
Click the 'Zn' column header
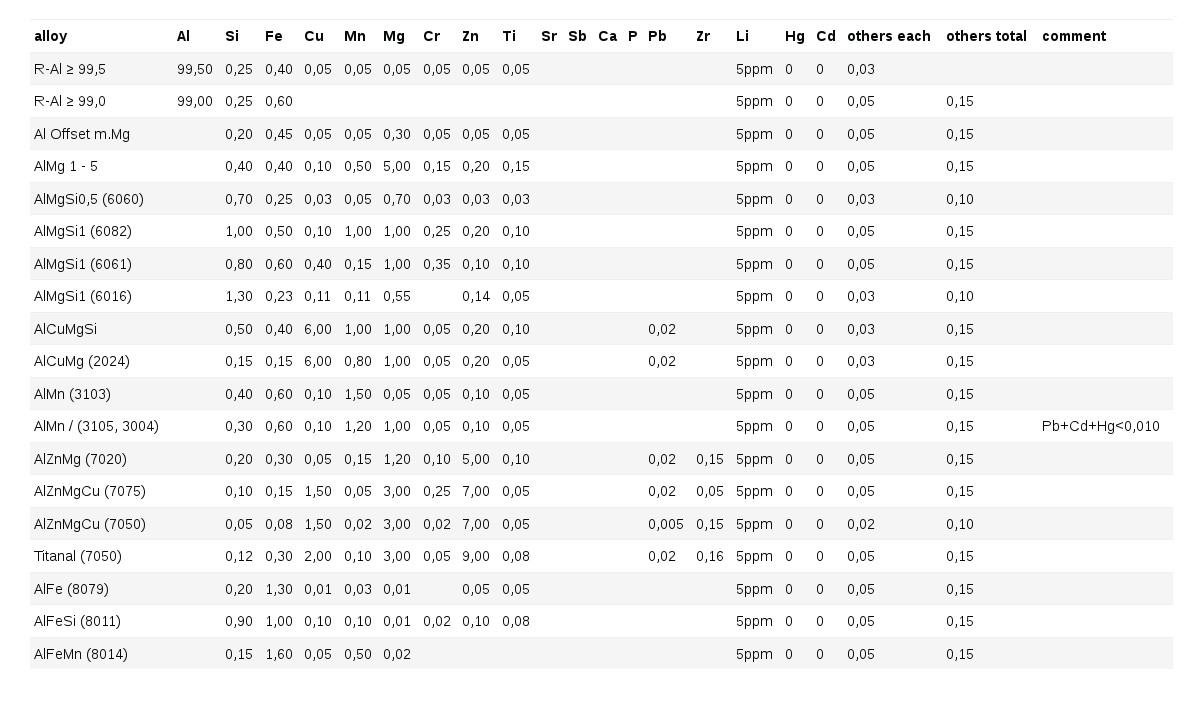click(x=470, y=36)
